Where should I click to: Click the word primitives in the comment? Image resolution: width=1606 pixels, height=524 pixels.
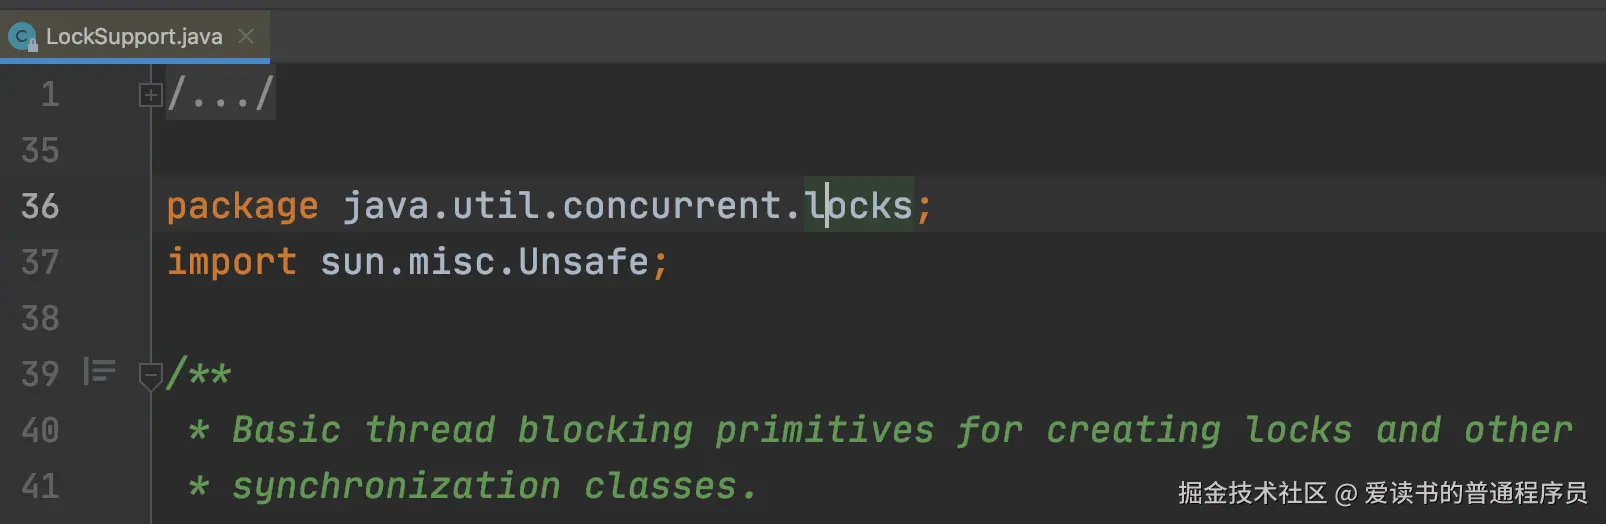point(824,430)
